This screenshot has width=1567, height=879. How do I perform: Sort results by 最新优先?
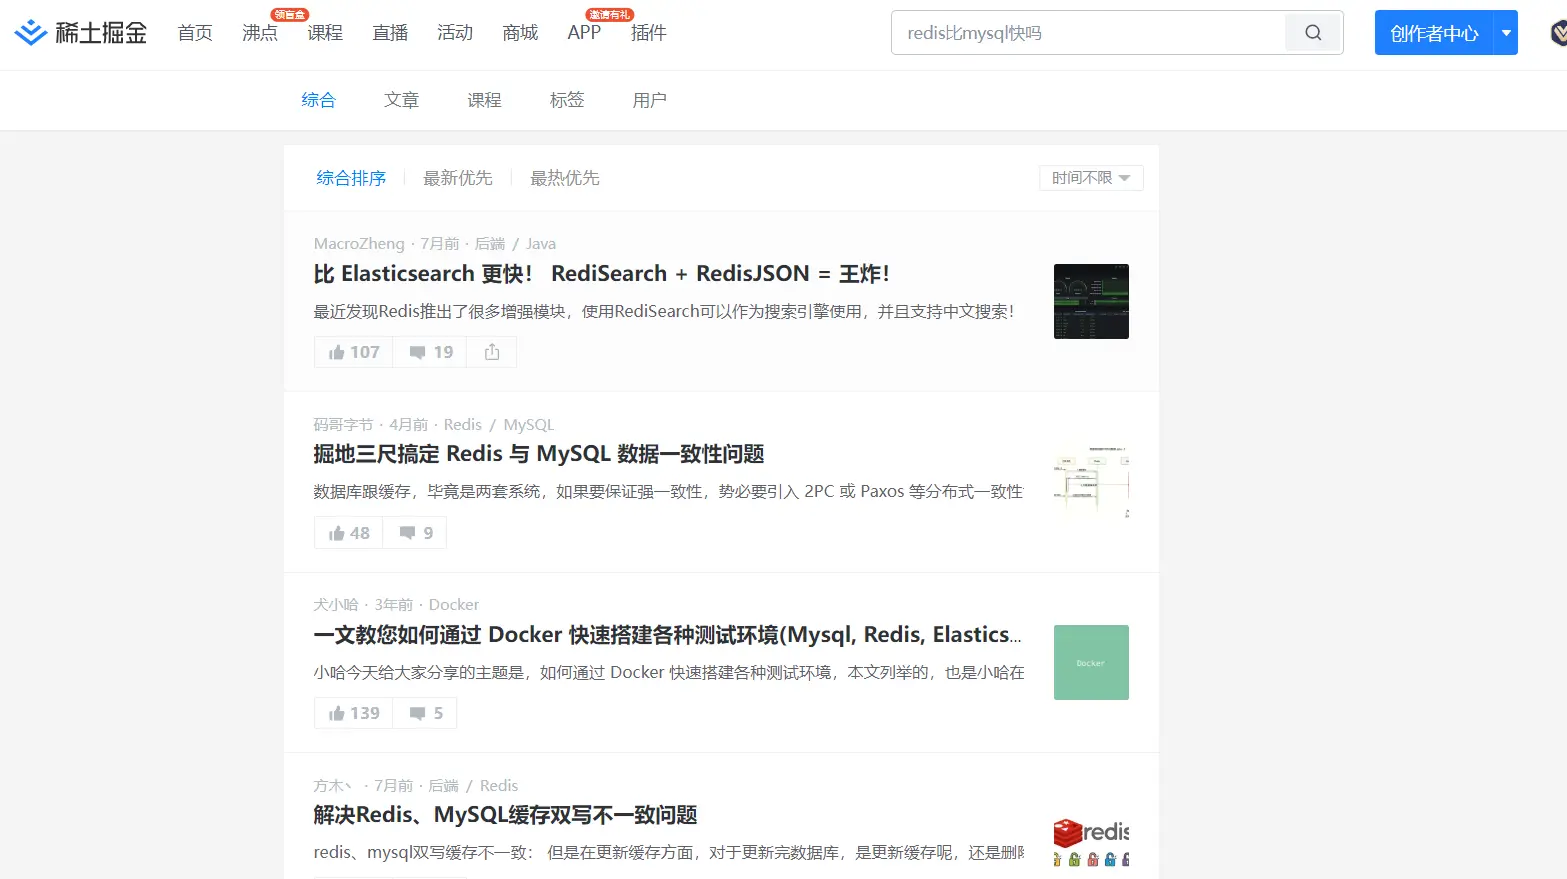[458, 178]
